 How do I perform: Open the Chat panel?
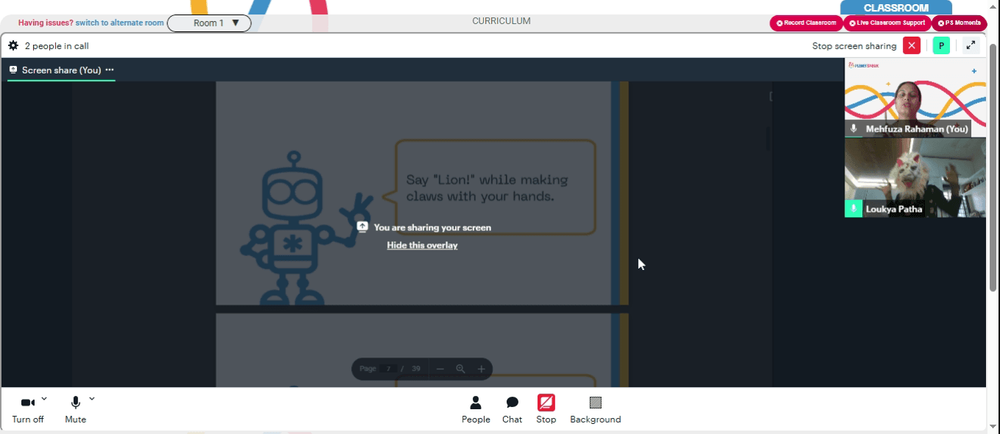(x=512, y=410)
